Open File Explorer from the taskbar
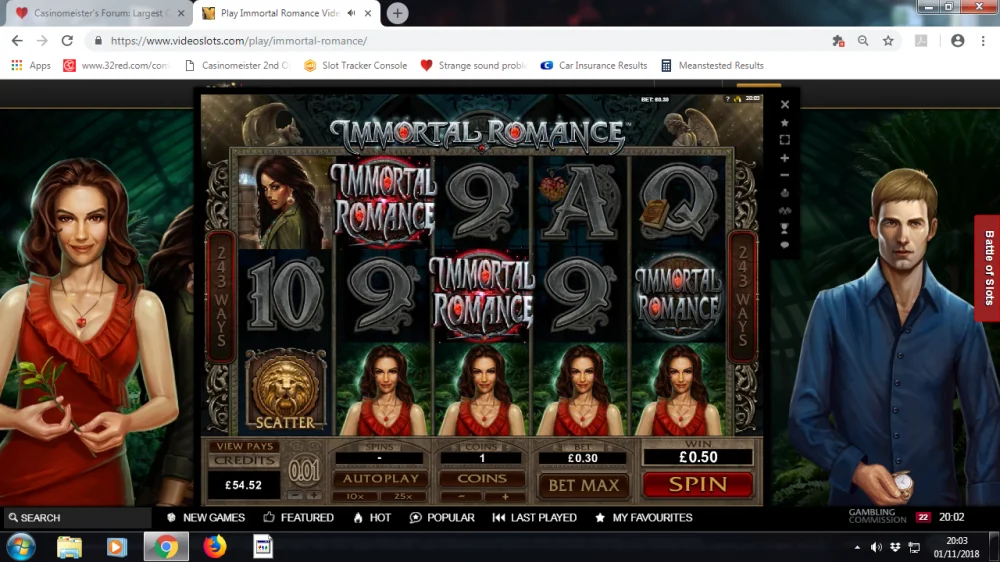Viewport: 1000px width, 562px height. pos(70,547)
